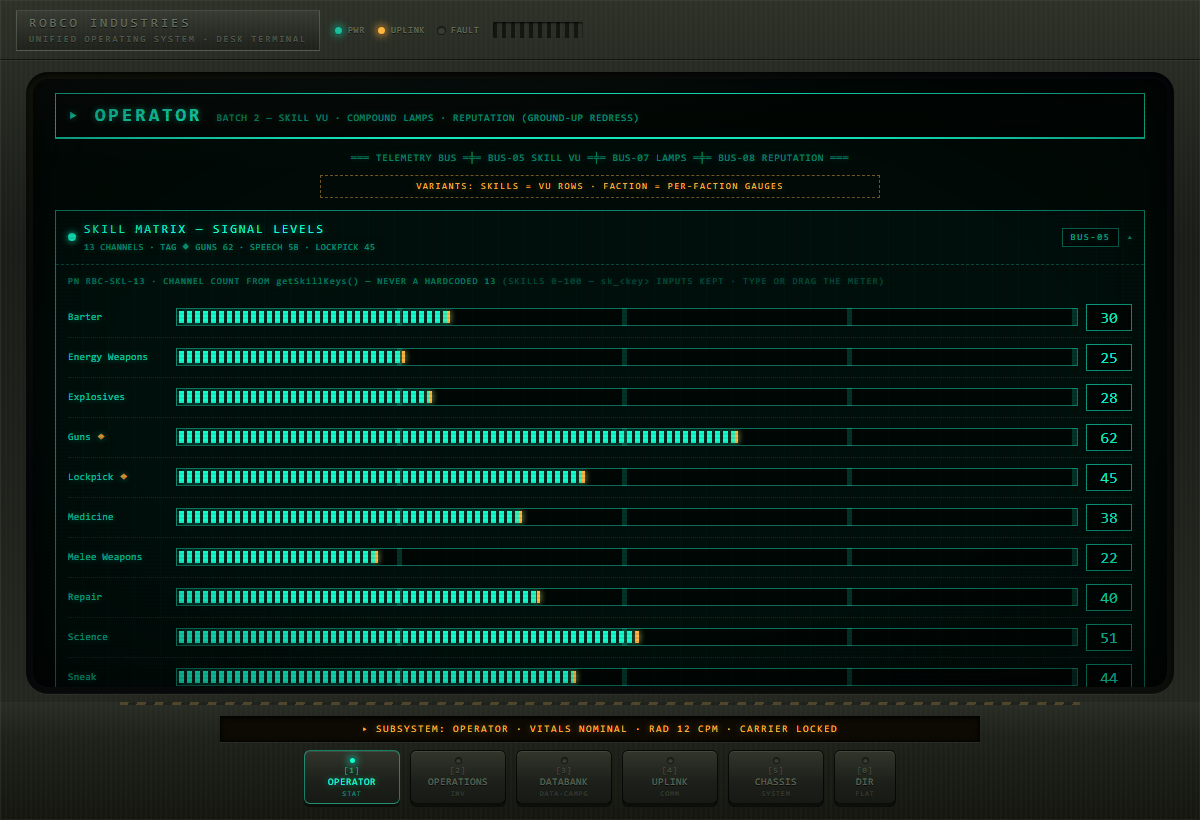This screenshot has height=820, width=1200.
Task: Click the Barter skill label
Action: [x=85, y=317]
